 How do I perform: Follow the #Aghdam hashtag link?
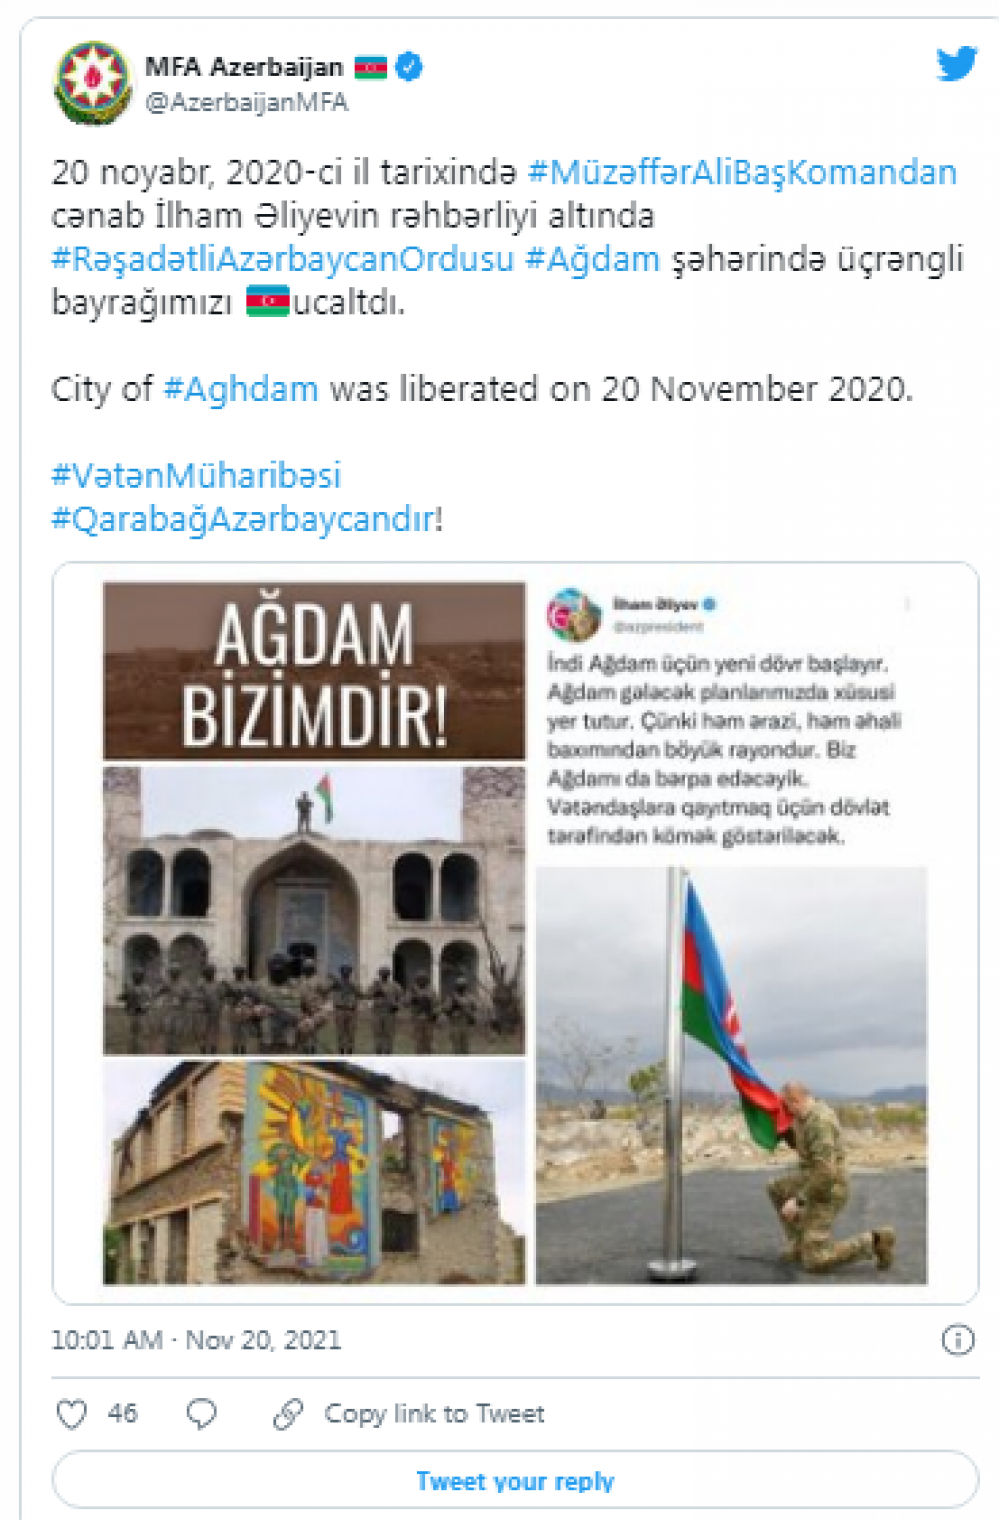pos(241,389)
